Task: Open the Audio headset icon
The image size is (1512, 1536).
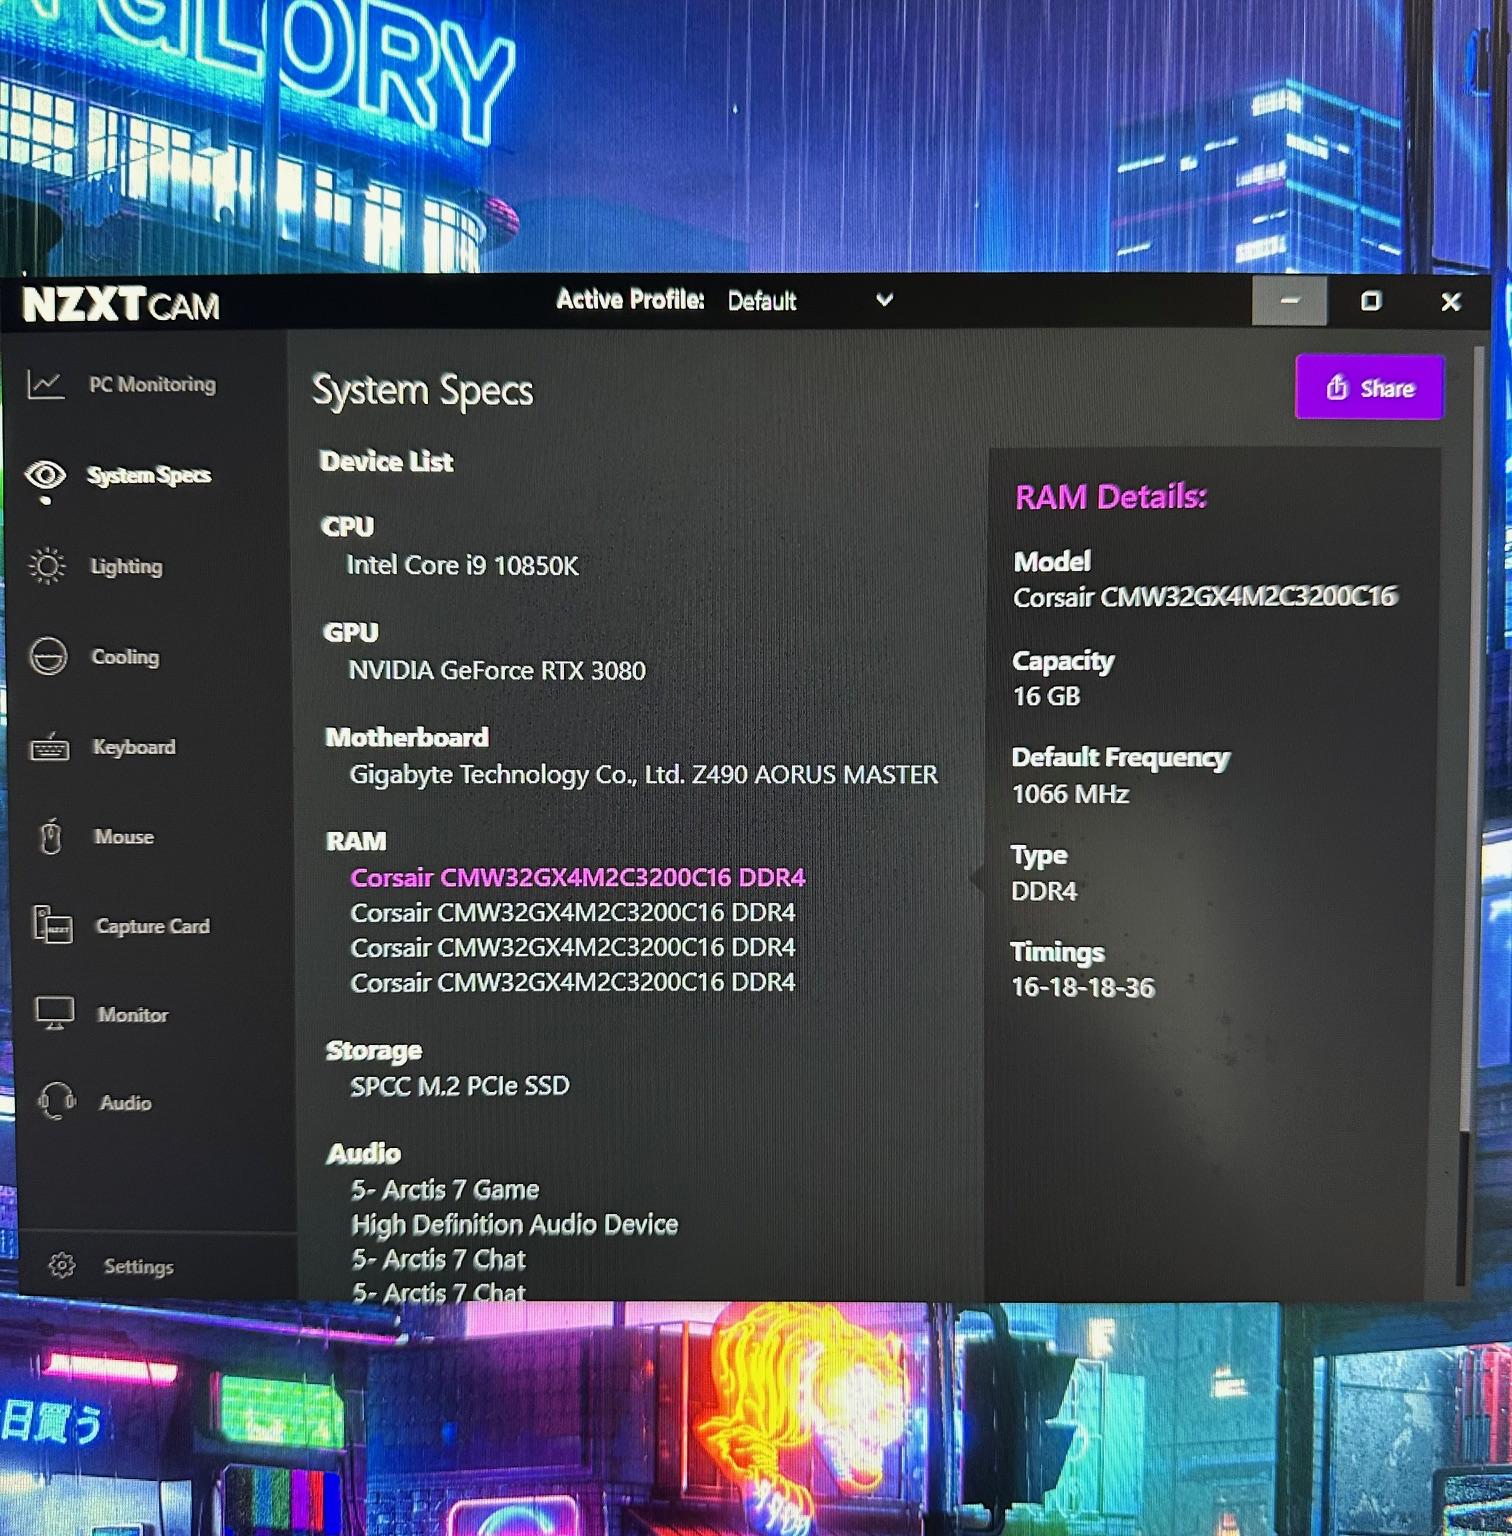Action: [x=56, y=1101]
